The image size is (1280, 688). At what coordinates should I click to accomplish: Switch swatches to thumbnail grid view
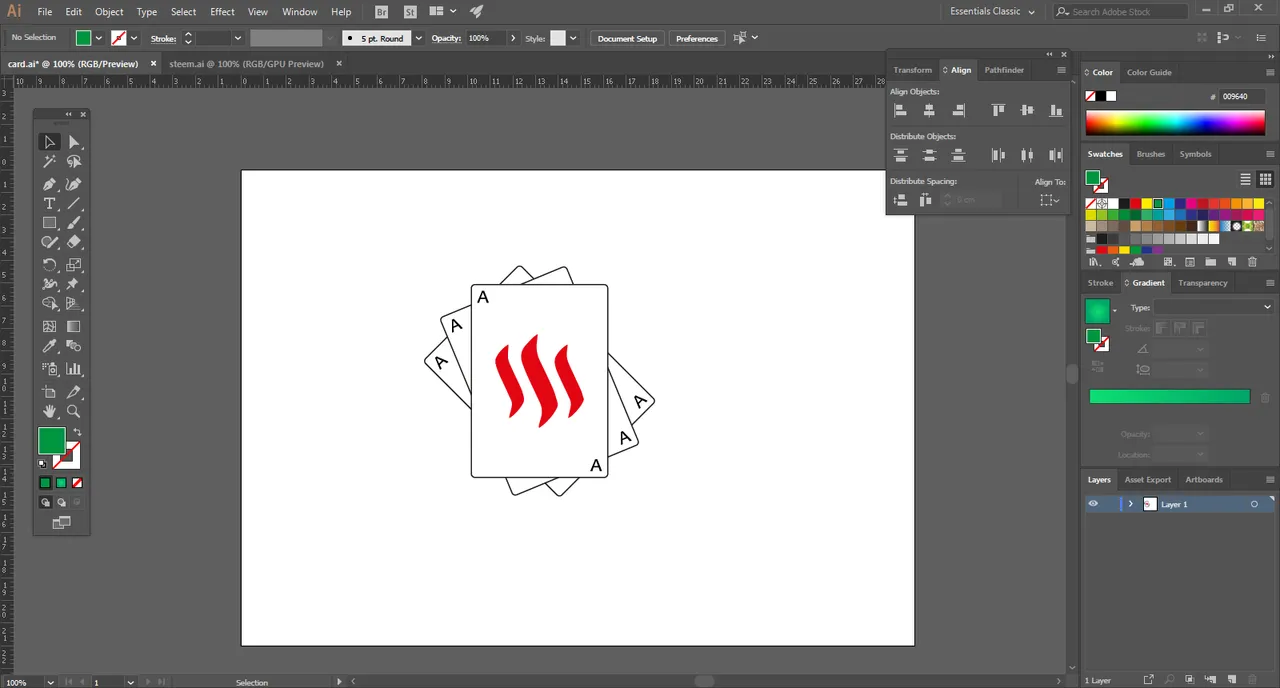coord(1266,179)
